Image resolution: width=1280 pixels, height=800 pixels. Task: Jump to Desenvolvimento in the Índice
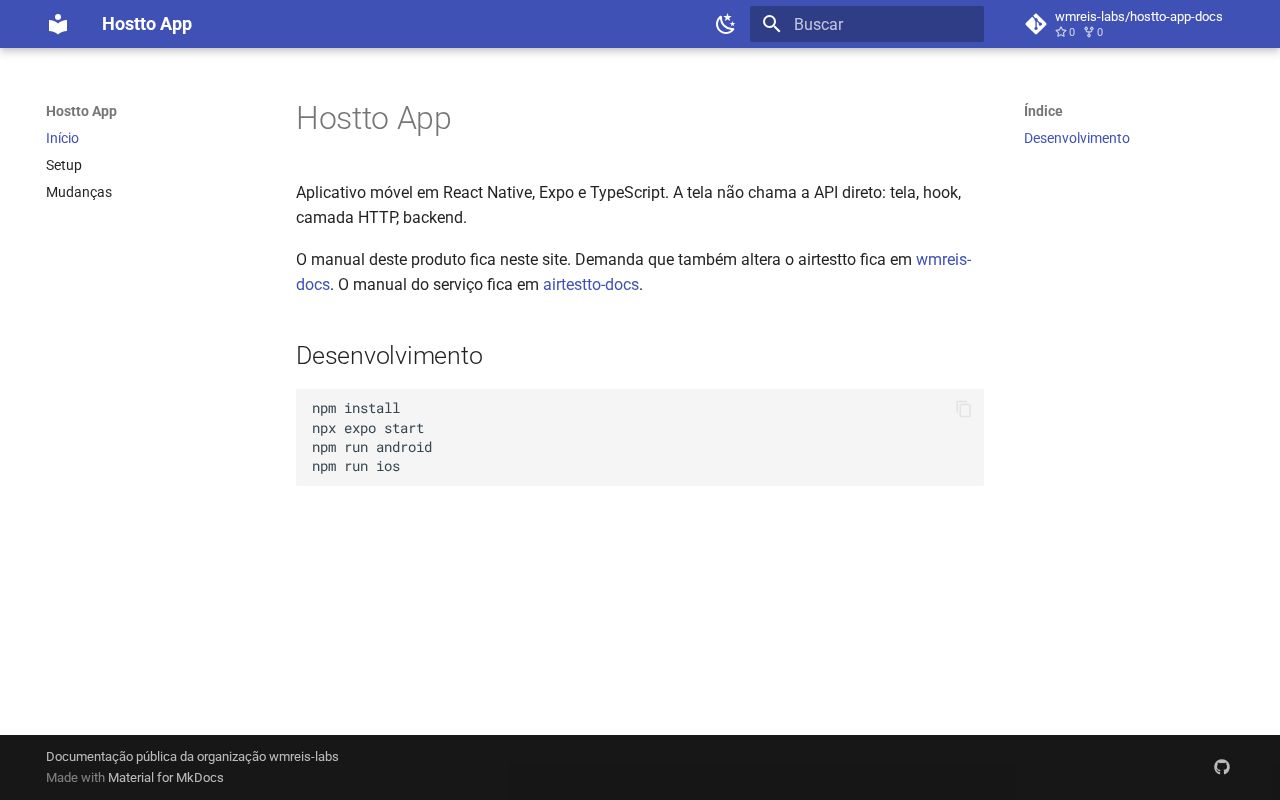(x=1077, y=138)
